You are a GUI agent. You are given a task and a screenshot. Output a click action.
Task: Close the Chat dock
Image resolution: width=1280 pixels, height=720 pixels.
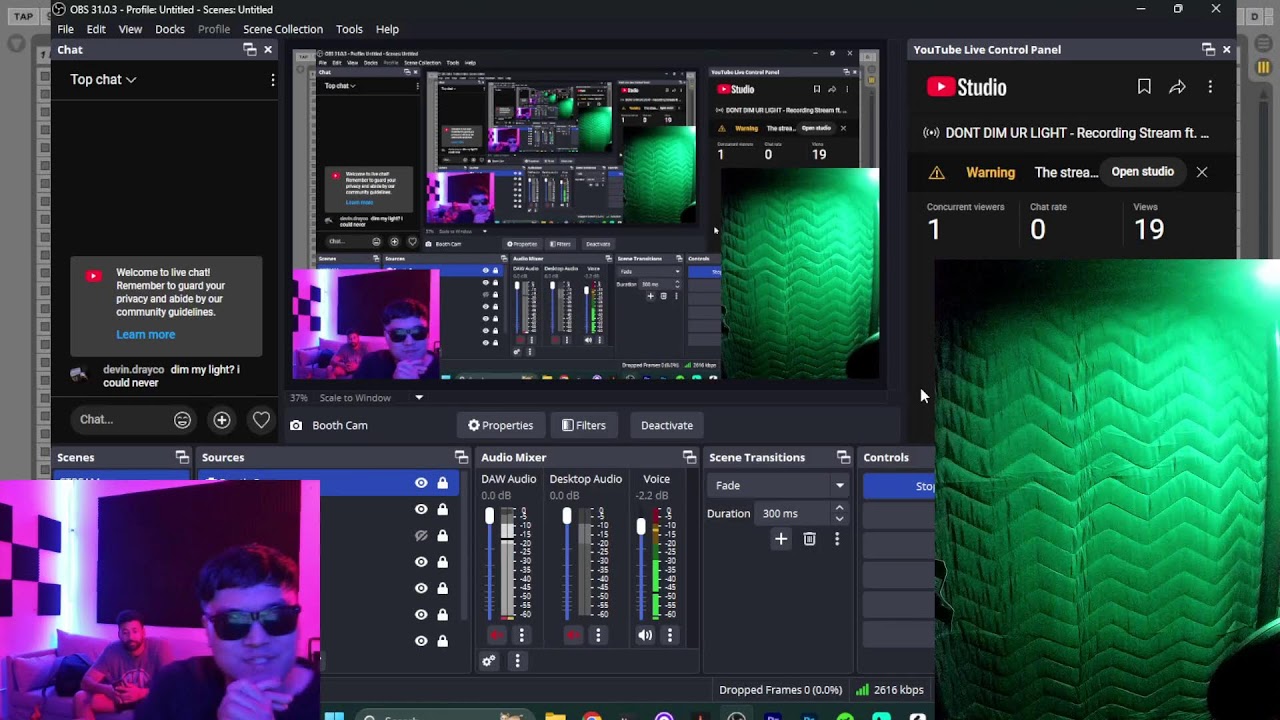(268, 50)
